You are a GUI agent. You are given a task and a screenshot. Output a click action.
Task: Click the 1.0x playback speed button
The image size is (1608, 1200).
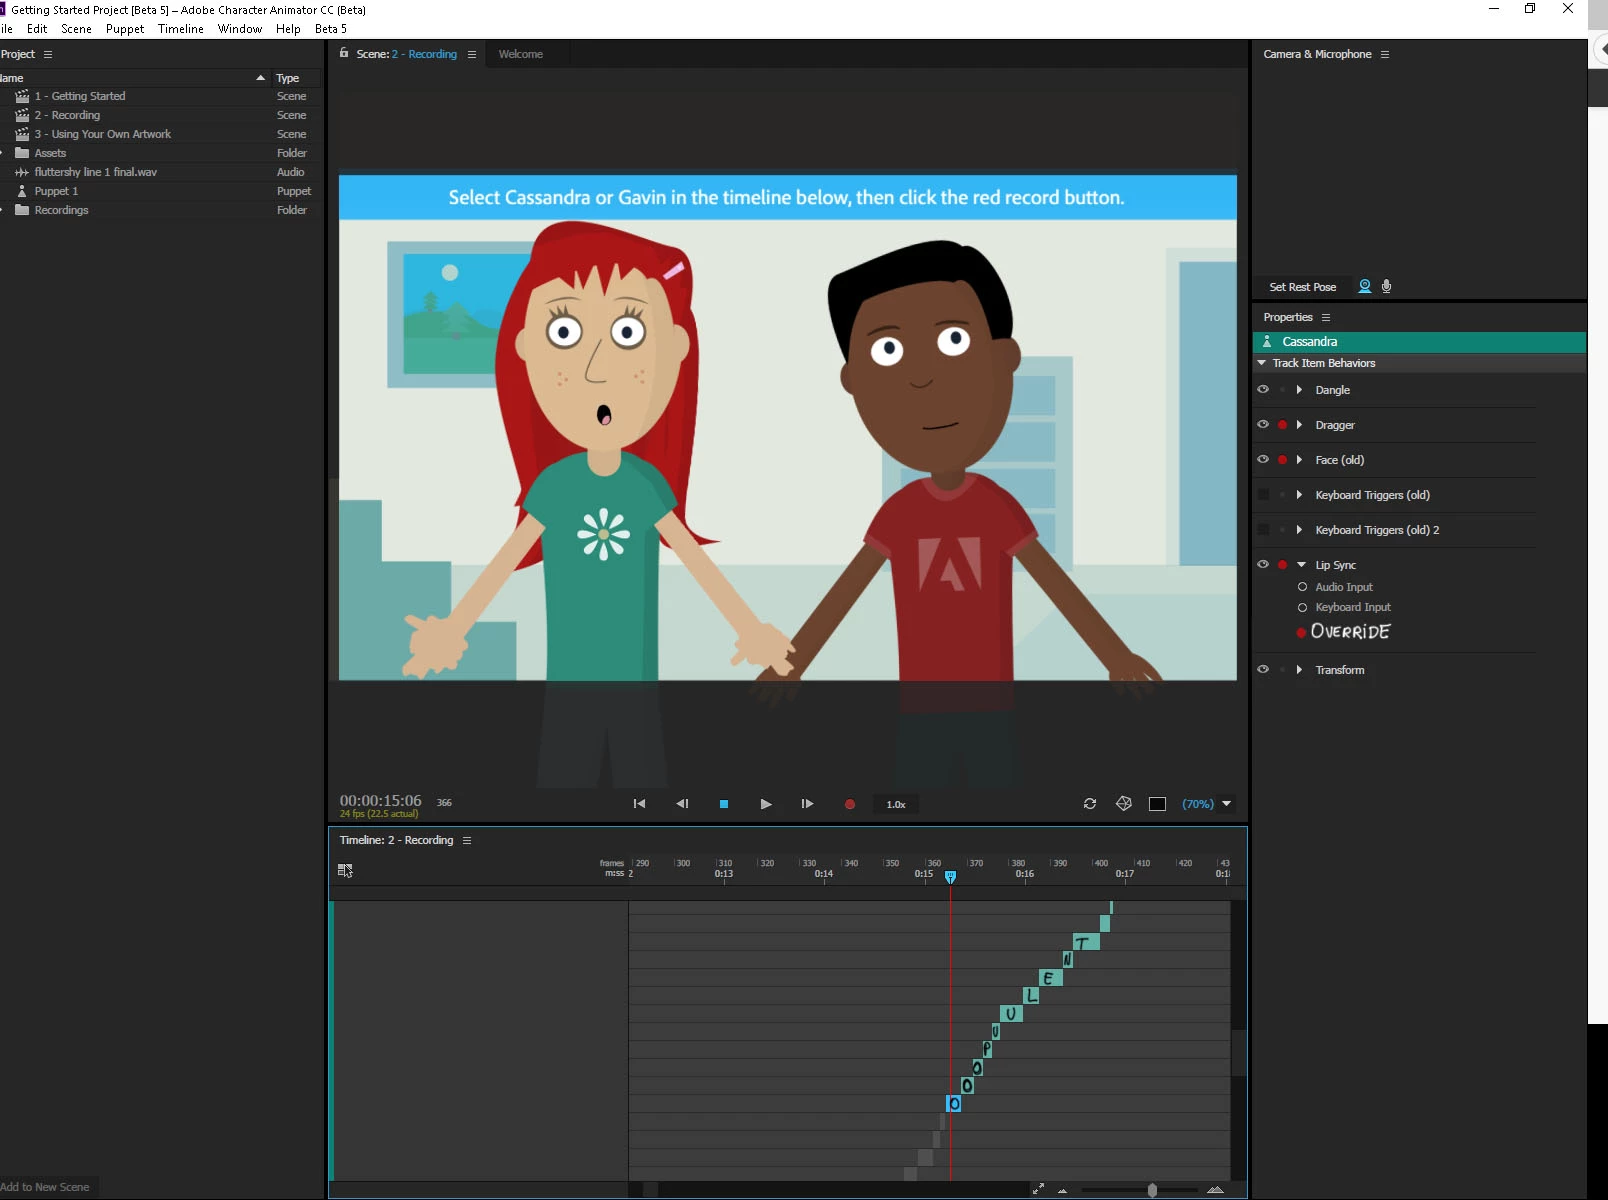(896, 804)
